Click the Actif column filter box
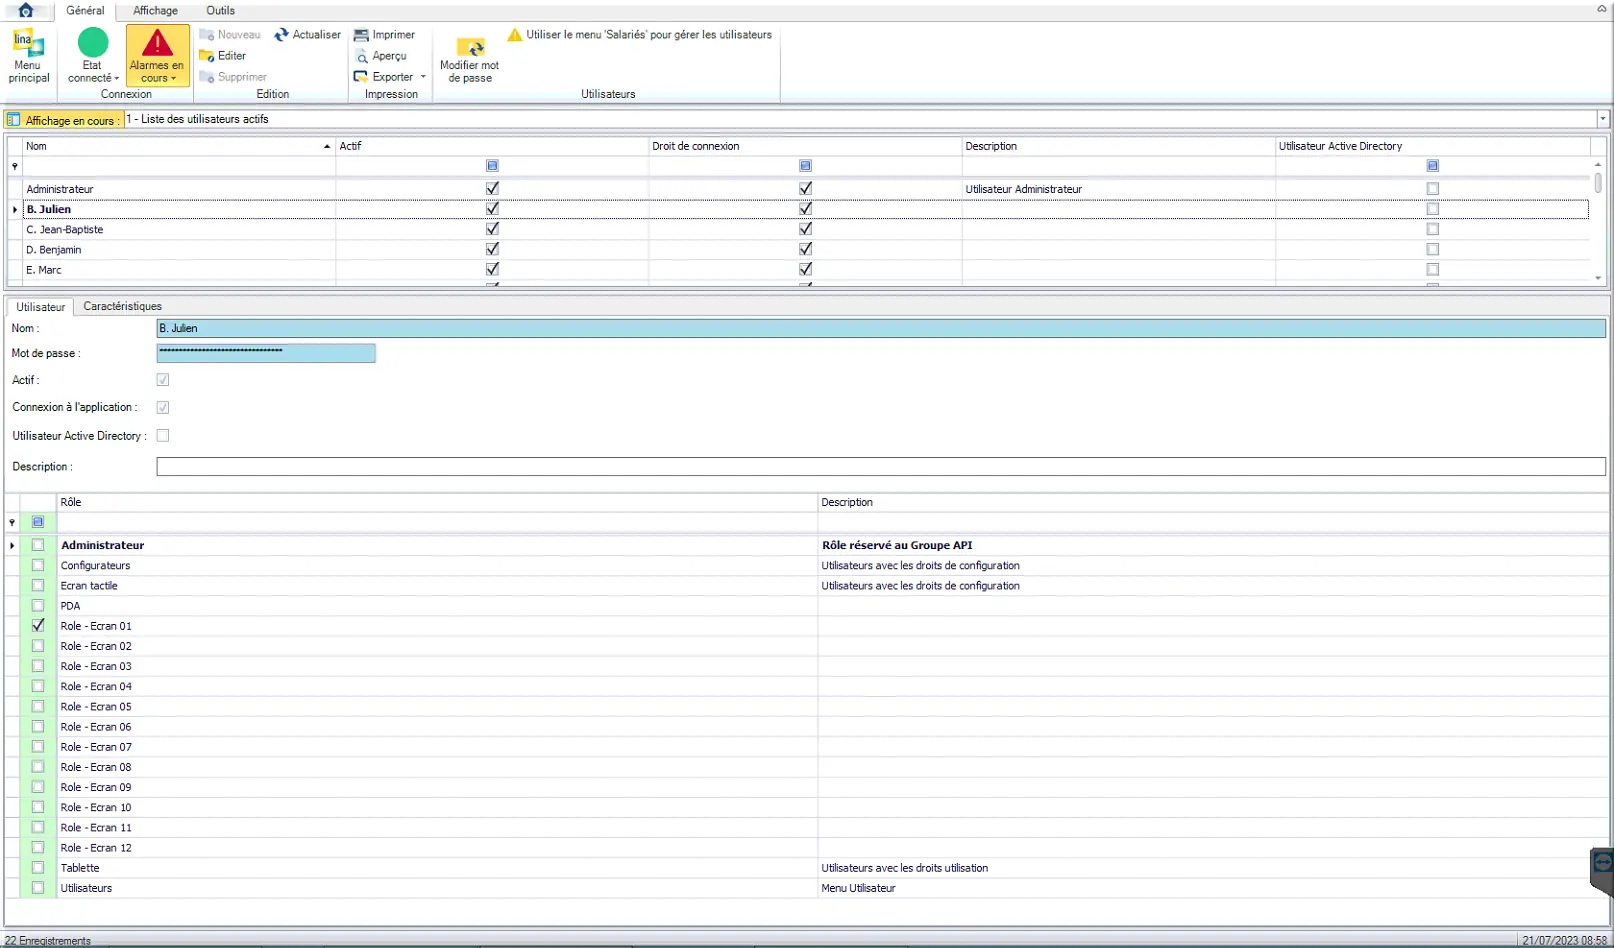The height and width of the screenshot is (948, 1614). tap(492, 166)
